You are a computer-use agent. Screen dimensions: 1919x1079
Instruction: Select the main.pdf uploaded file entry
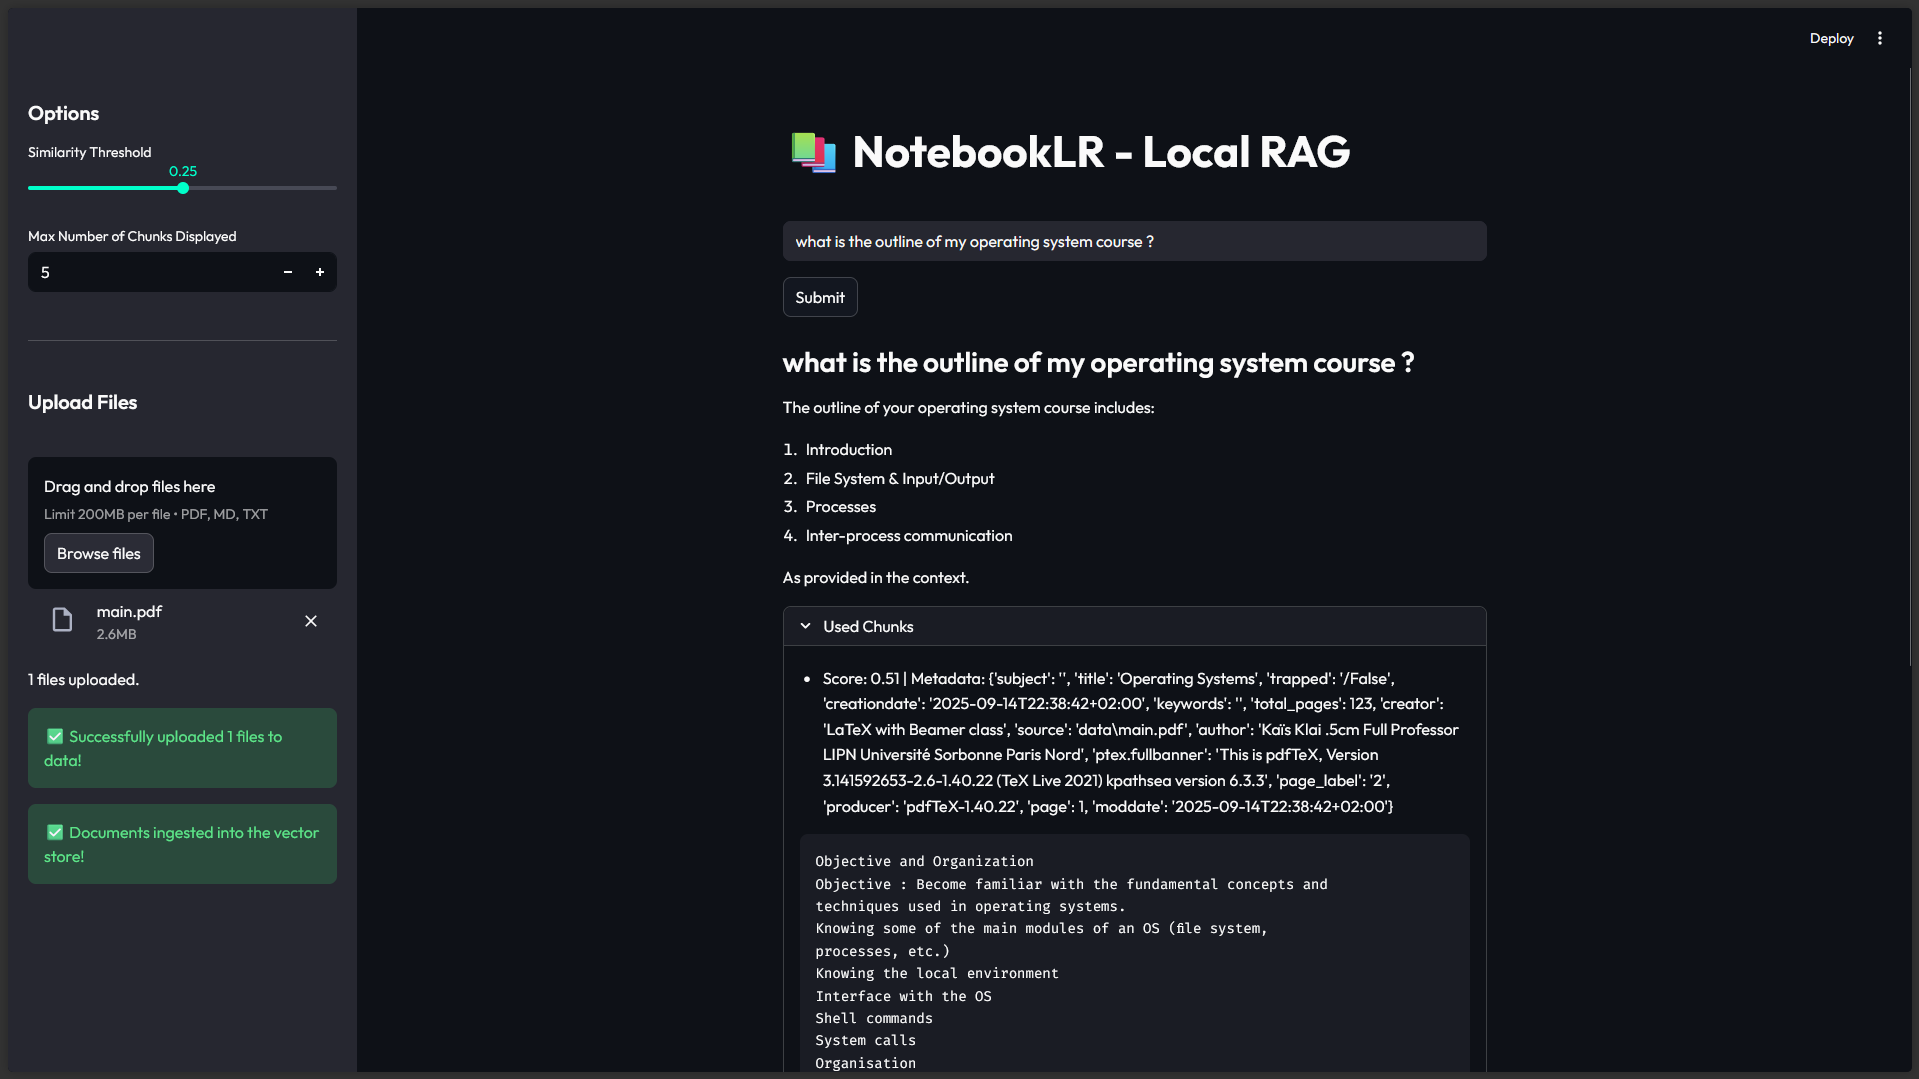click(128, 620)
